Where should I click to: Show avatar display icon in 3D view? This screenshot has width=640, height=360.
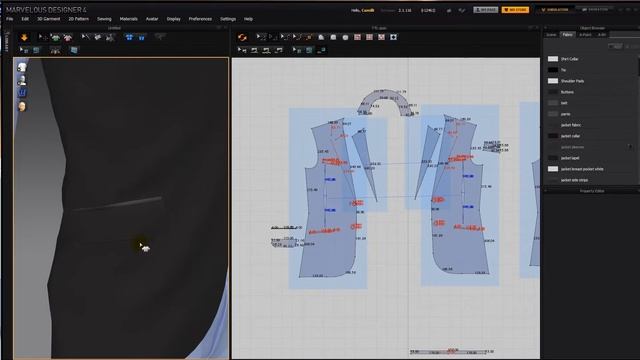(x=22, y=80)
